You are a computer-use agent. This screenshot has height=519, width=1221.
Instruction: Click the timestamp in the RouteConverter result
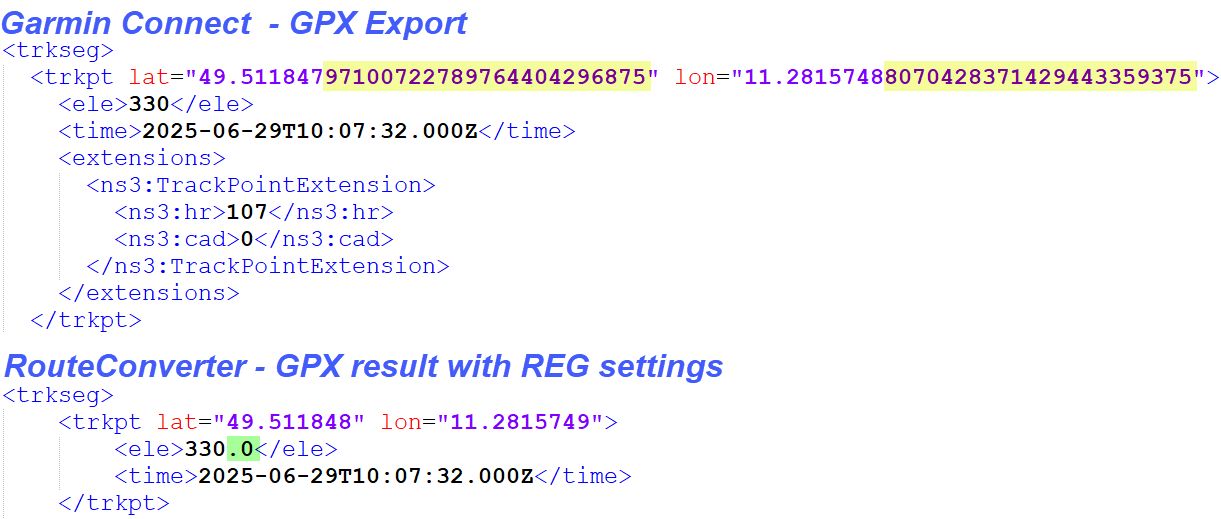[366, 476]
